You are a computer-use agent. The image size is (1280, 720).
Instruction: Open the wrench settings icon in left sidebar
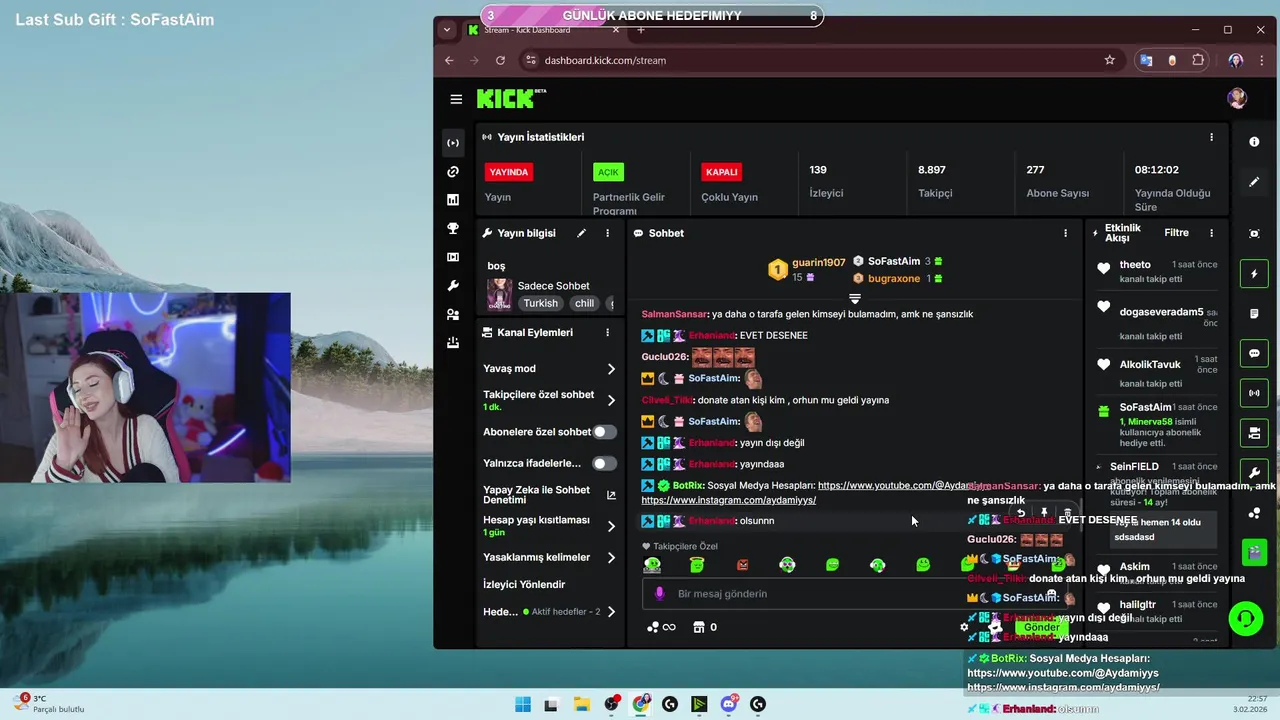click(x=453, y=286)
